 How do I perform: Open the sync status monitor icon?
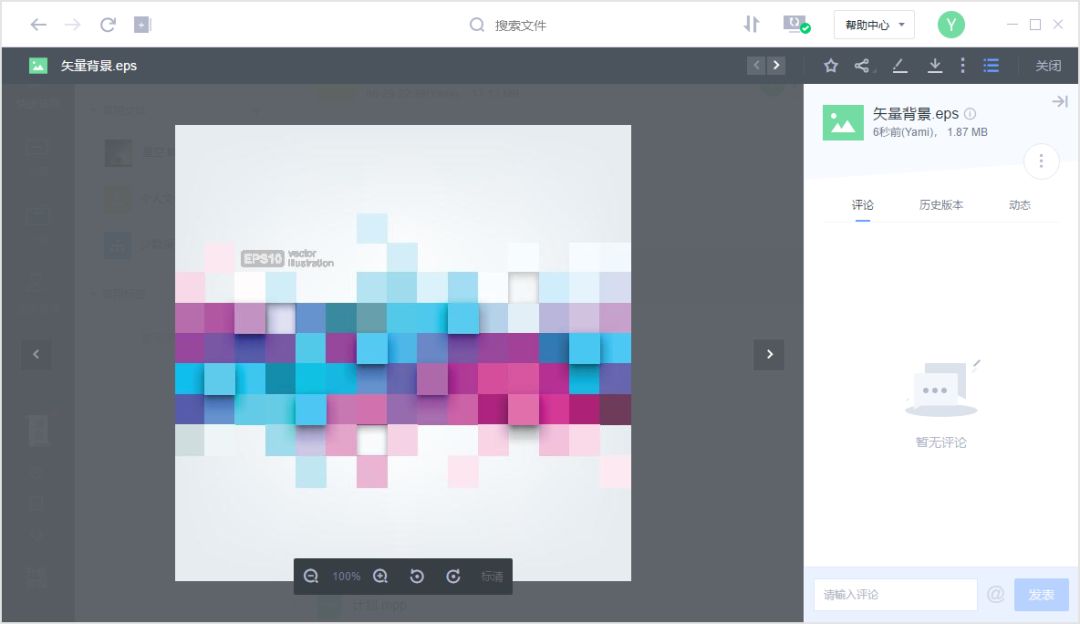[796, 25]
